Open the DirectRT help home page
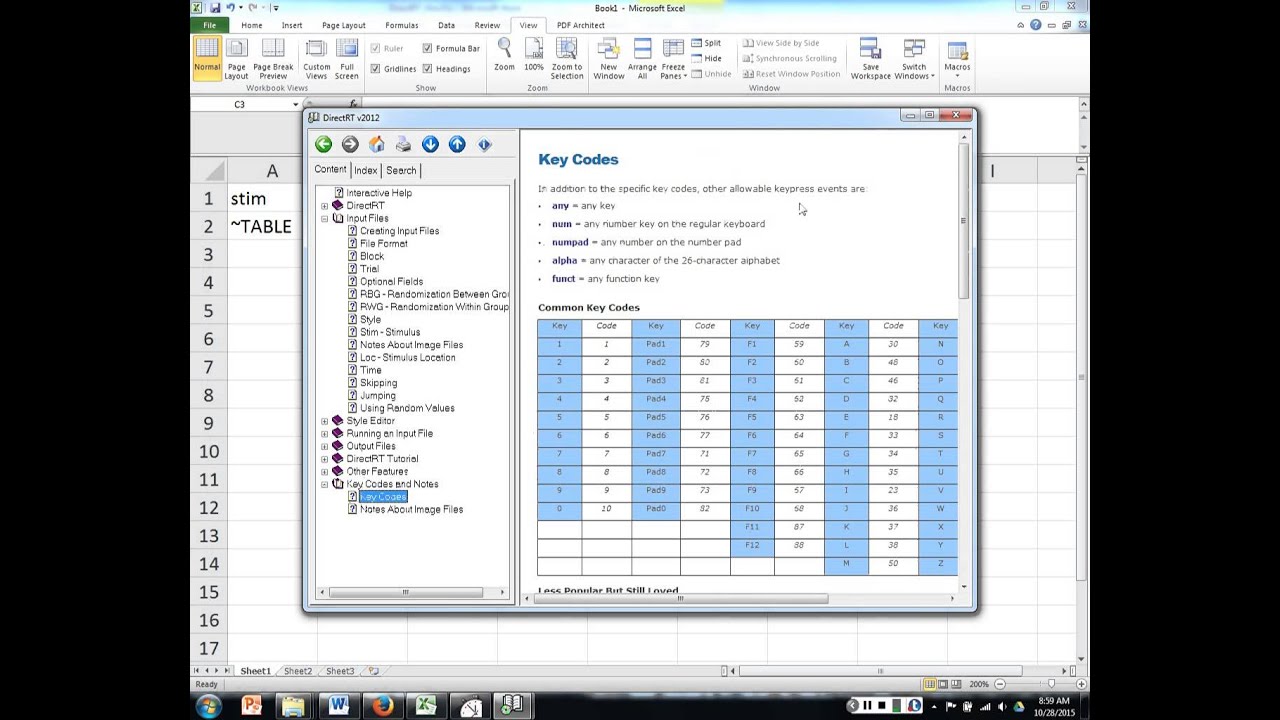The width and height of the screenshot is (1280, 720). [x=377, y=144]
